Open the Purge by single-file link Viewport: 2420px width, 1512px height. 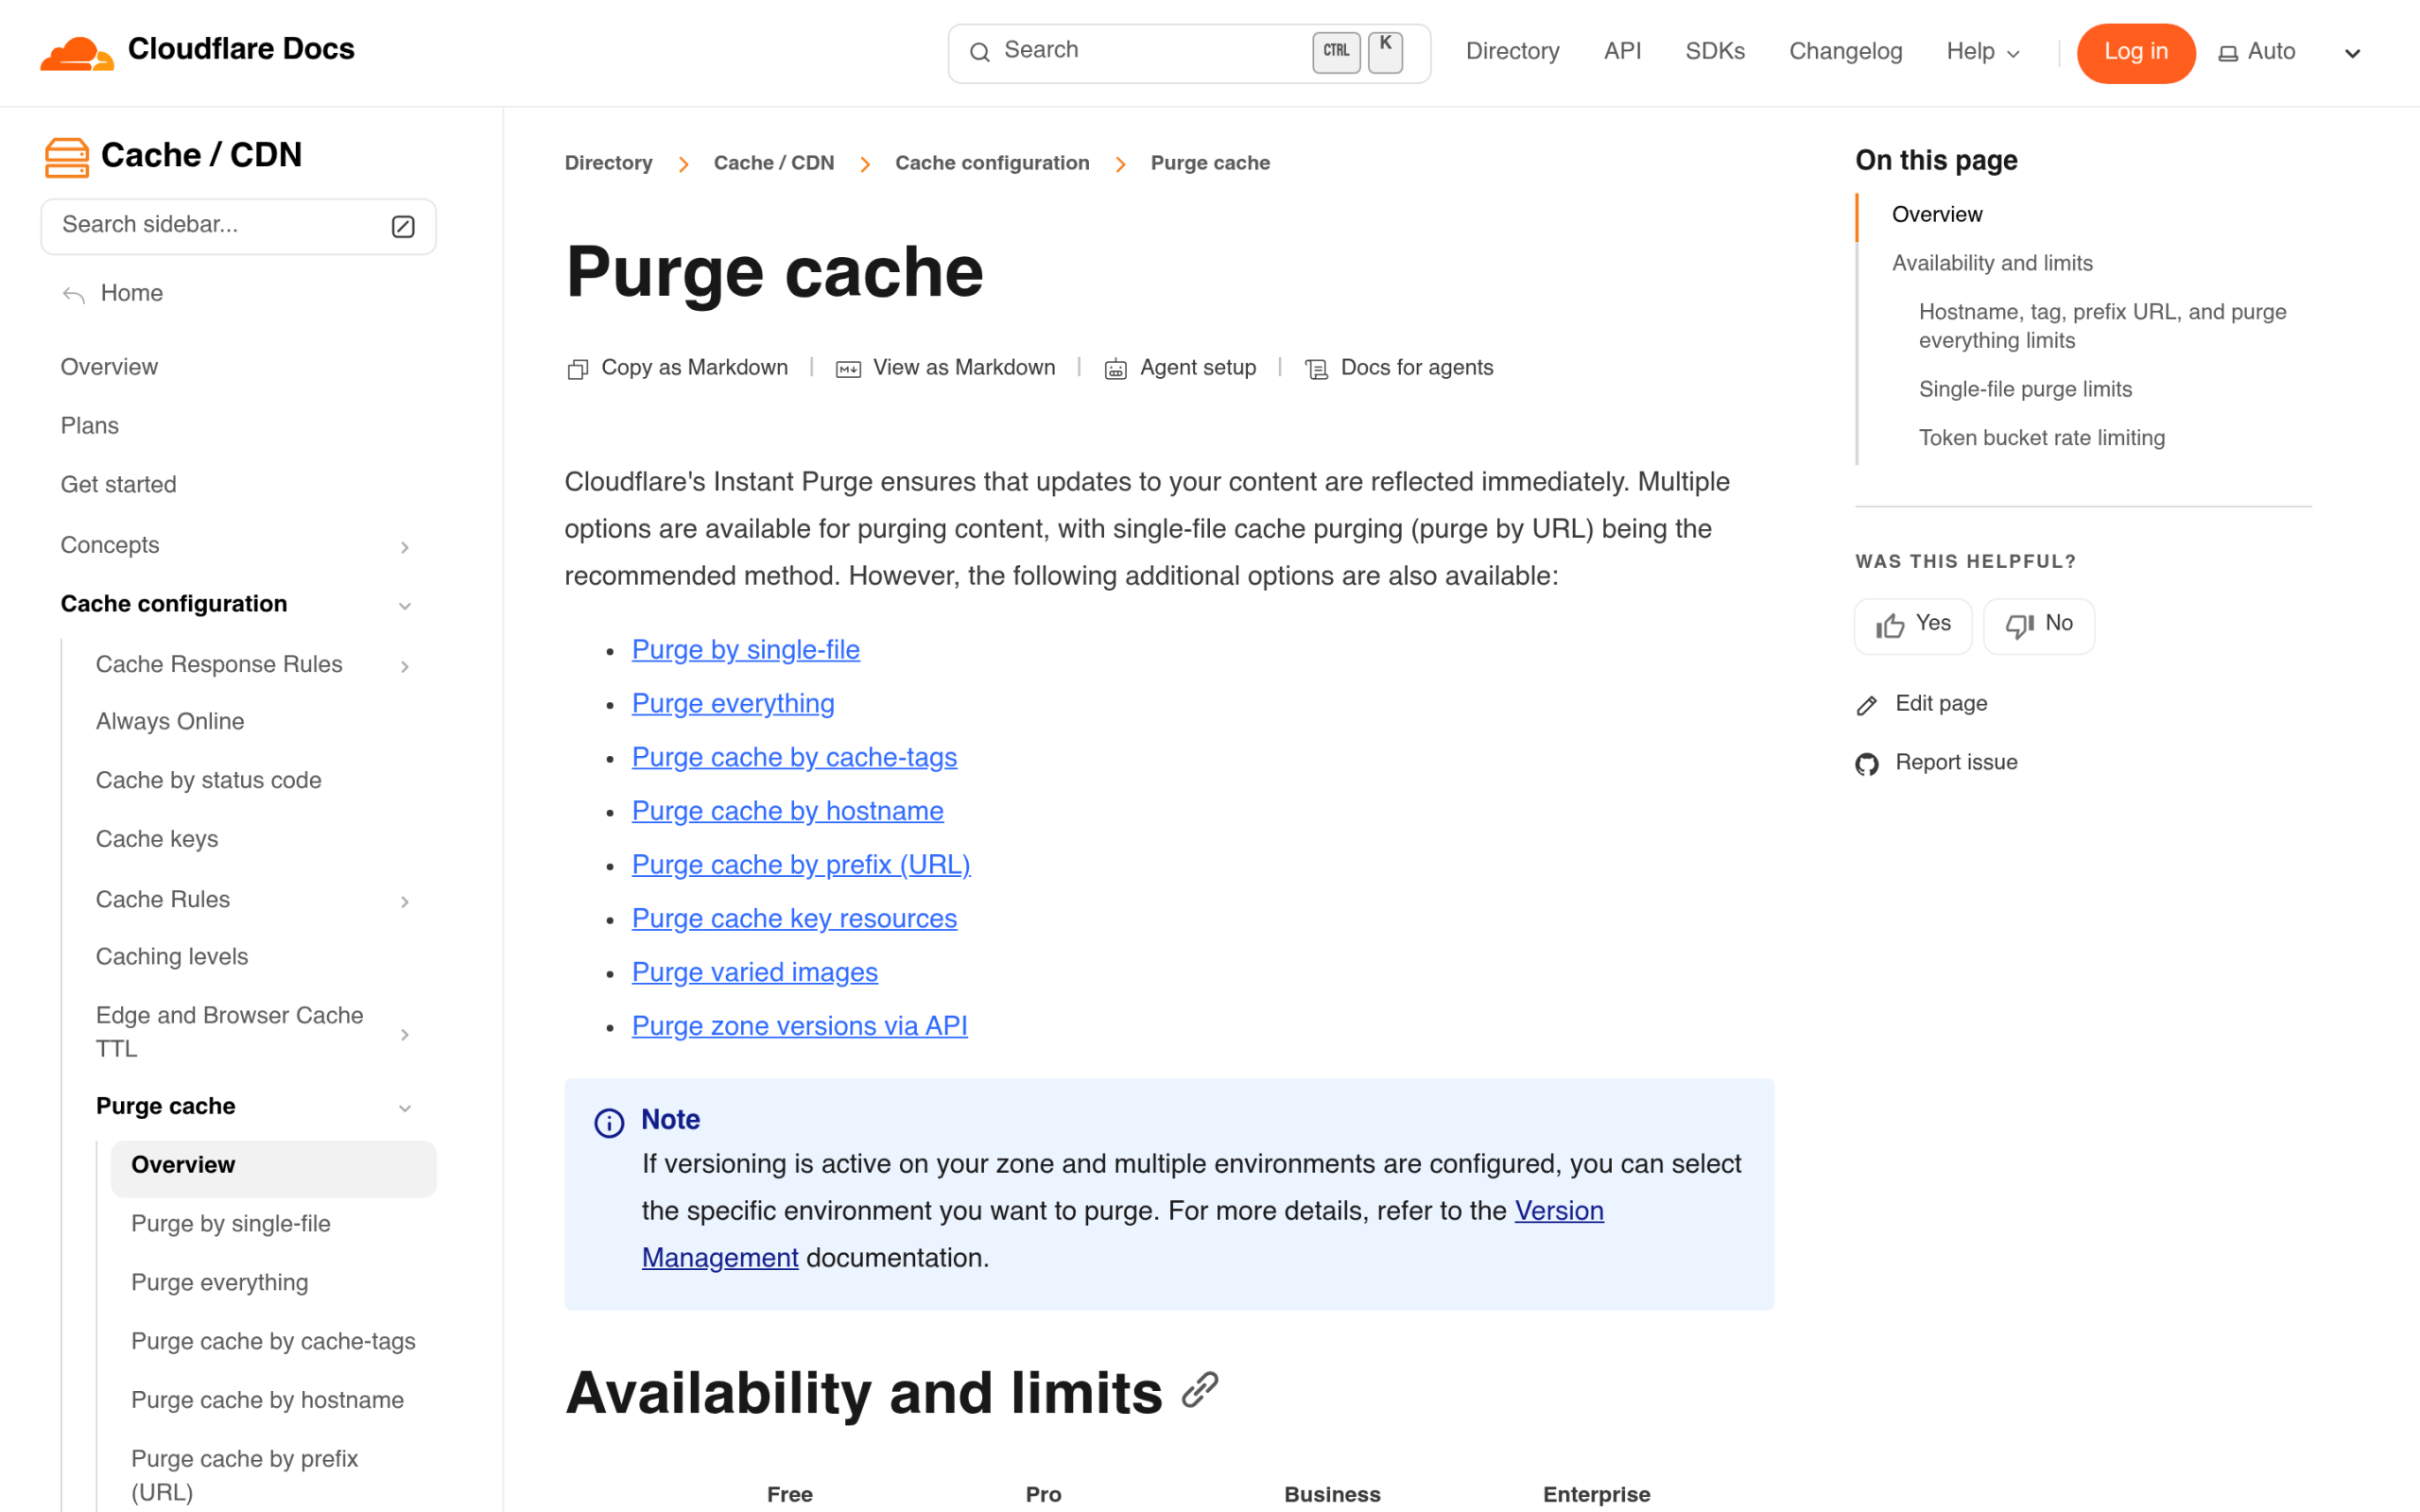(745, 650)
